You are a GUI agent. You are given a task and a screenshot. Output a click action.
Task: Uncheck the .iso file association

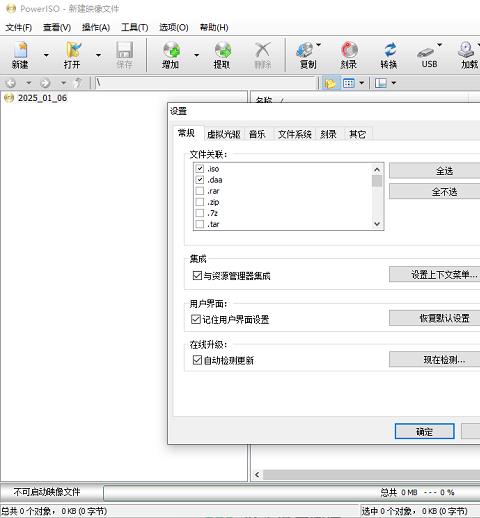200,168
